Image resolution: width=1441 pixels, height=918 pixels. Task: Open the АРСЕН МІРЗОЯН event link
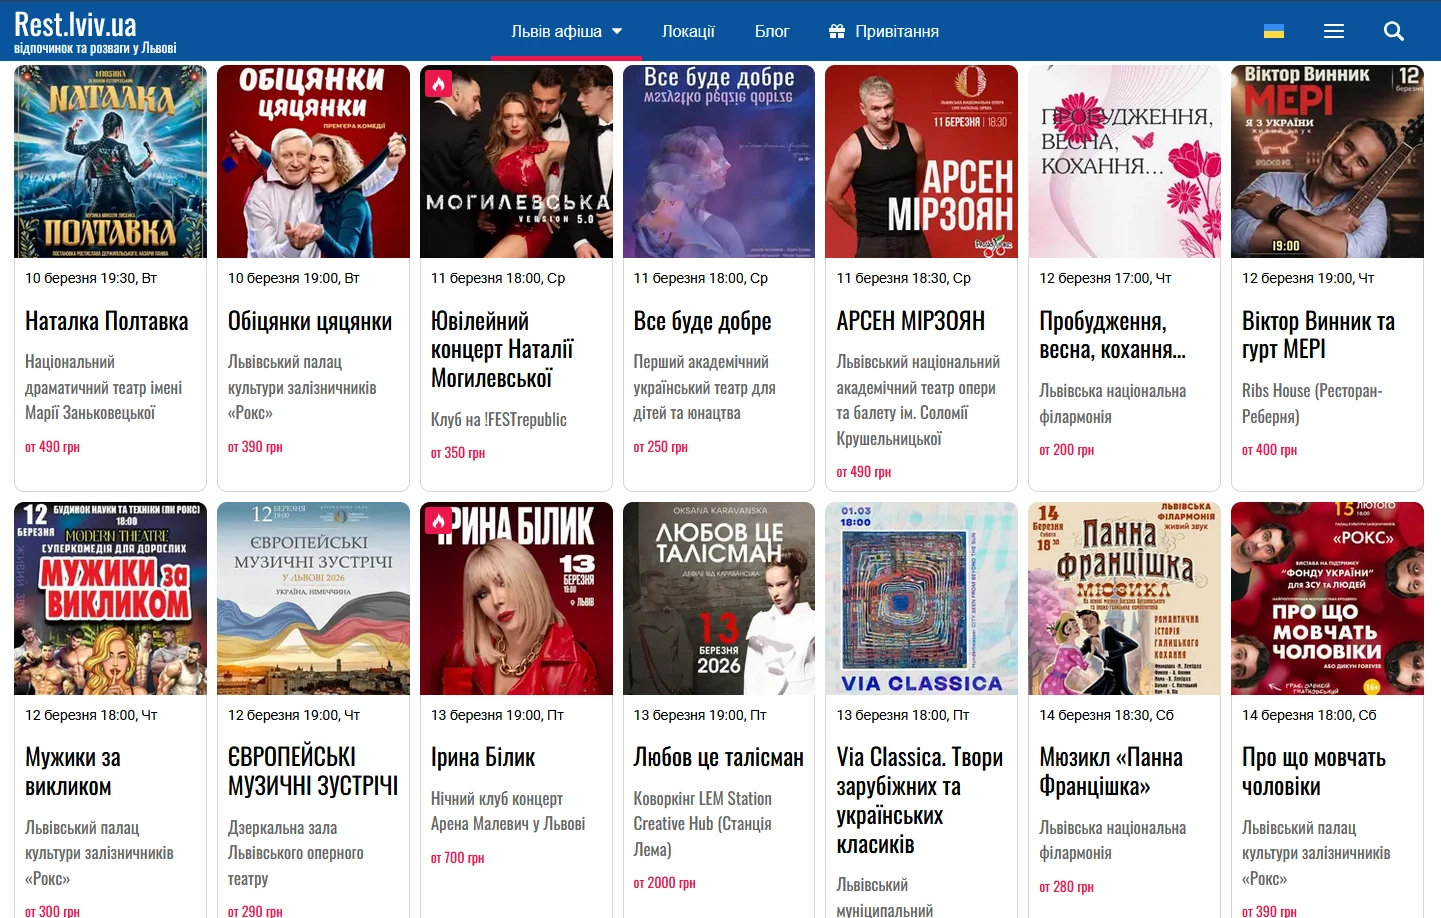pyautogui.click(x=910, y=321)
